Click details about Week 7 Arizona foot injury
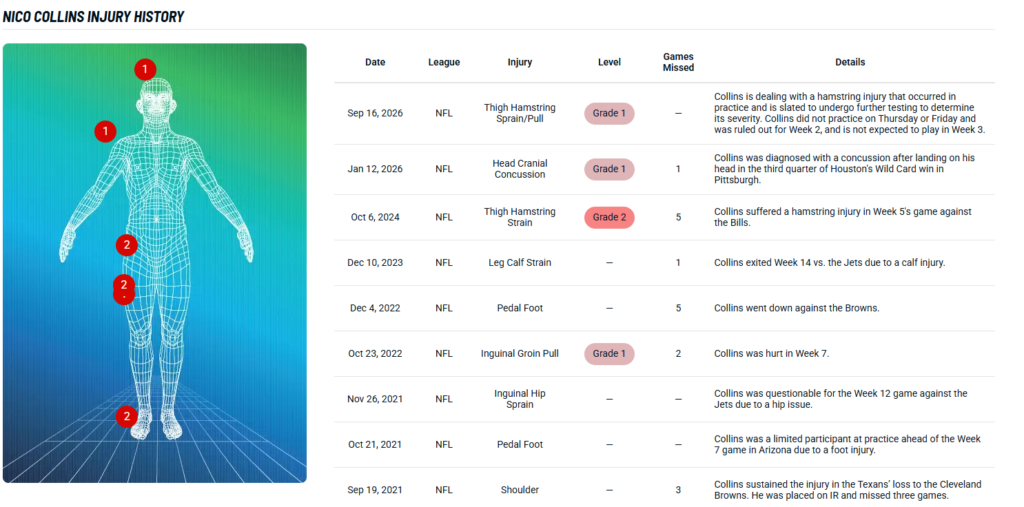Image resolution: width=1024 pixels, height=507 pixels. click(847, 444)
